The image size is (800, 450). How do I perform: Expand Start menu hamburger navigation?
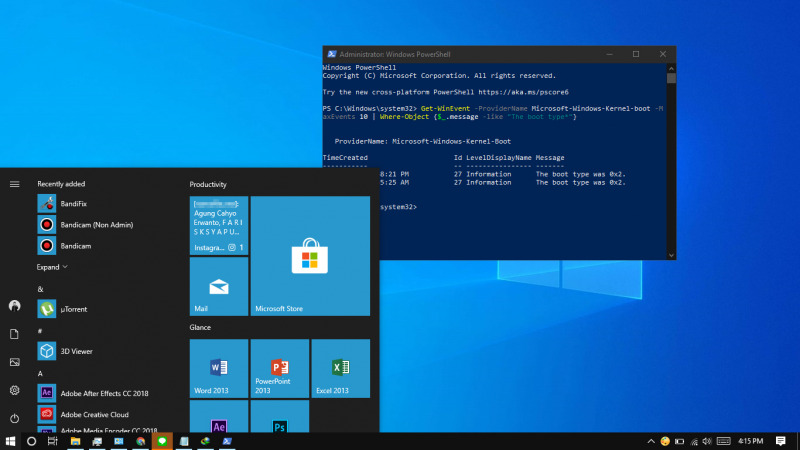[x=14, y=184]
